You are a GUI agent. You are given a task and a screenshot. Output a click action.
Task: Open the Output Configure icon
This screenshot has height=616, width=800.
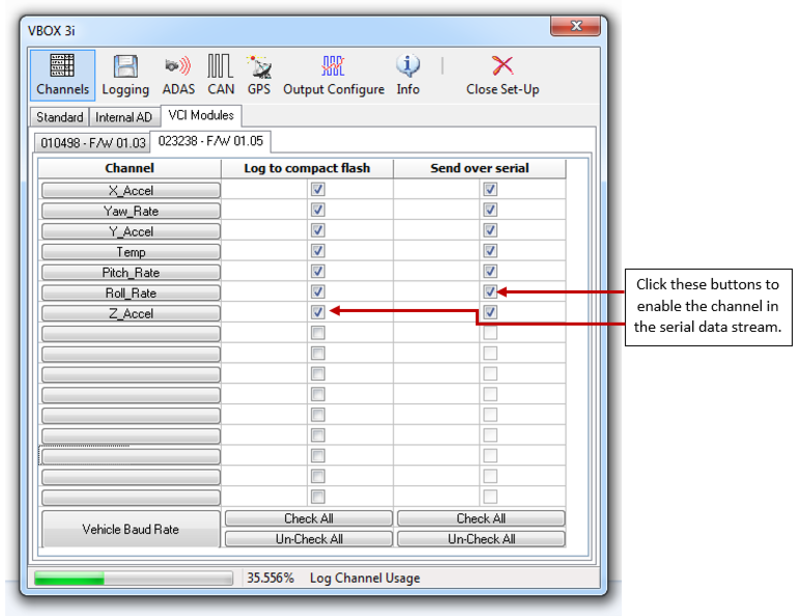coord(334,75)
